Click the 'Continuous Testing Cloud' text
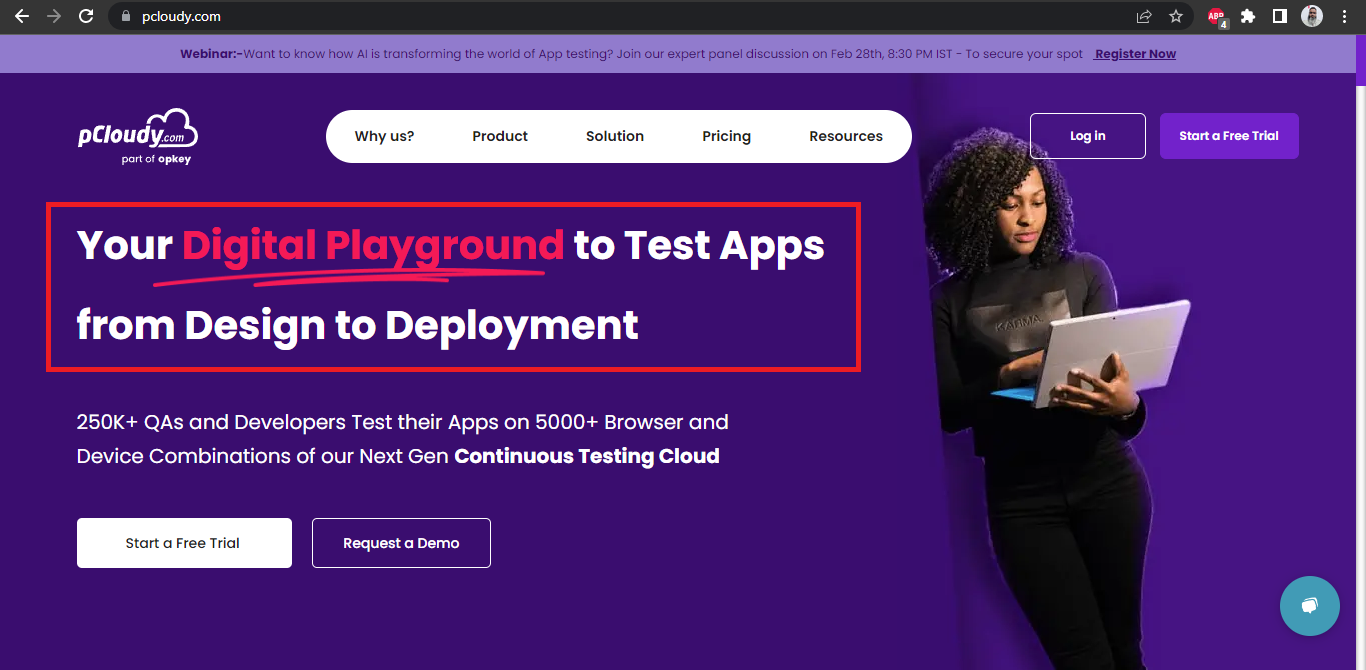 pyautogui.click(x=587, y=456)
